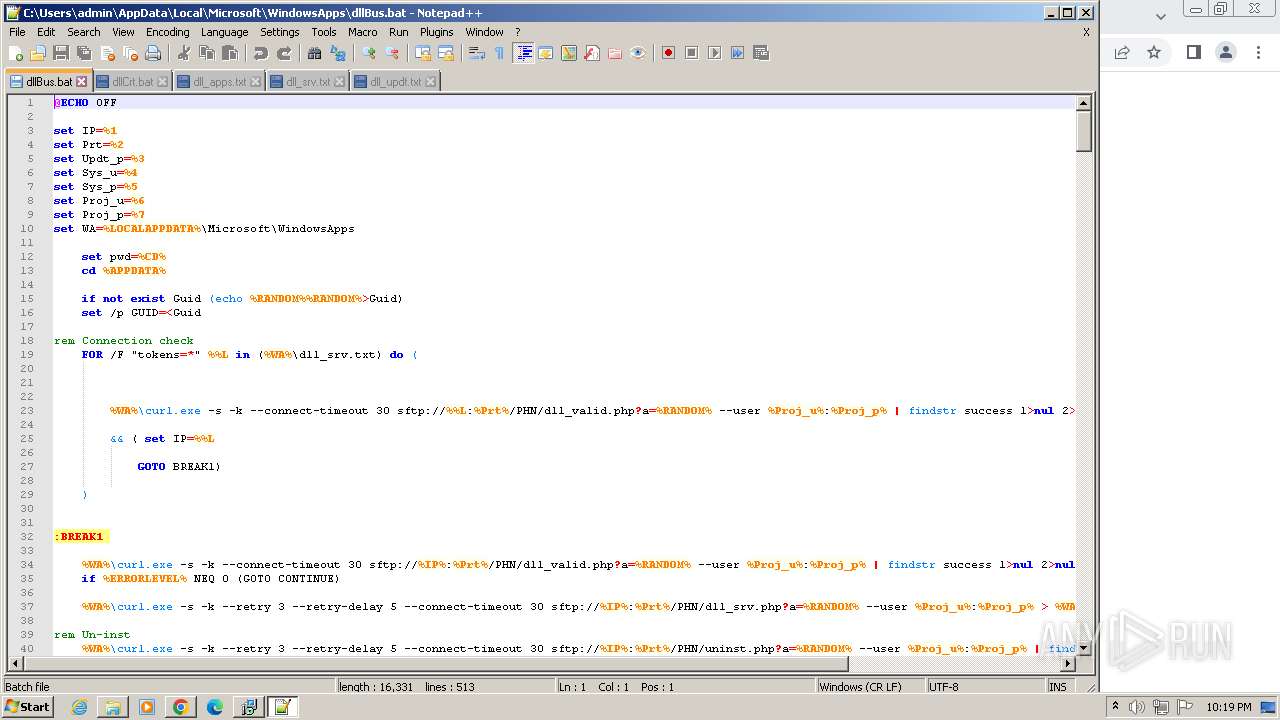Screen dimensions: 1280x720
Task: Open the Function List toolbar icon
Action: coord(592,53)
